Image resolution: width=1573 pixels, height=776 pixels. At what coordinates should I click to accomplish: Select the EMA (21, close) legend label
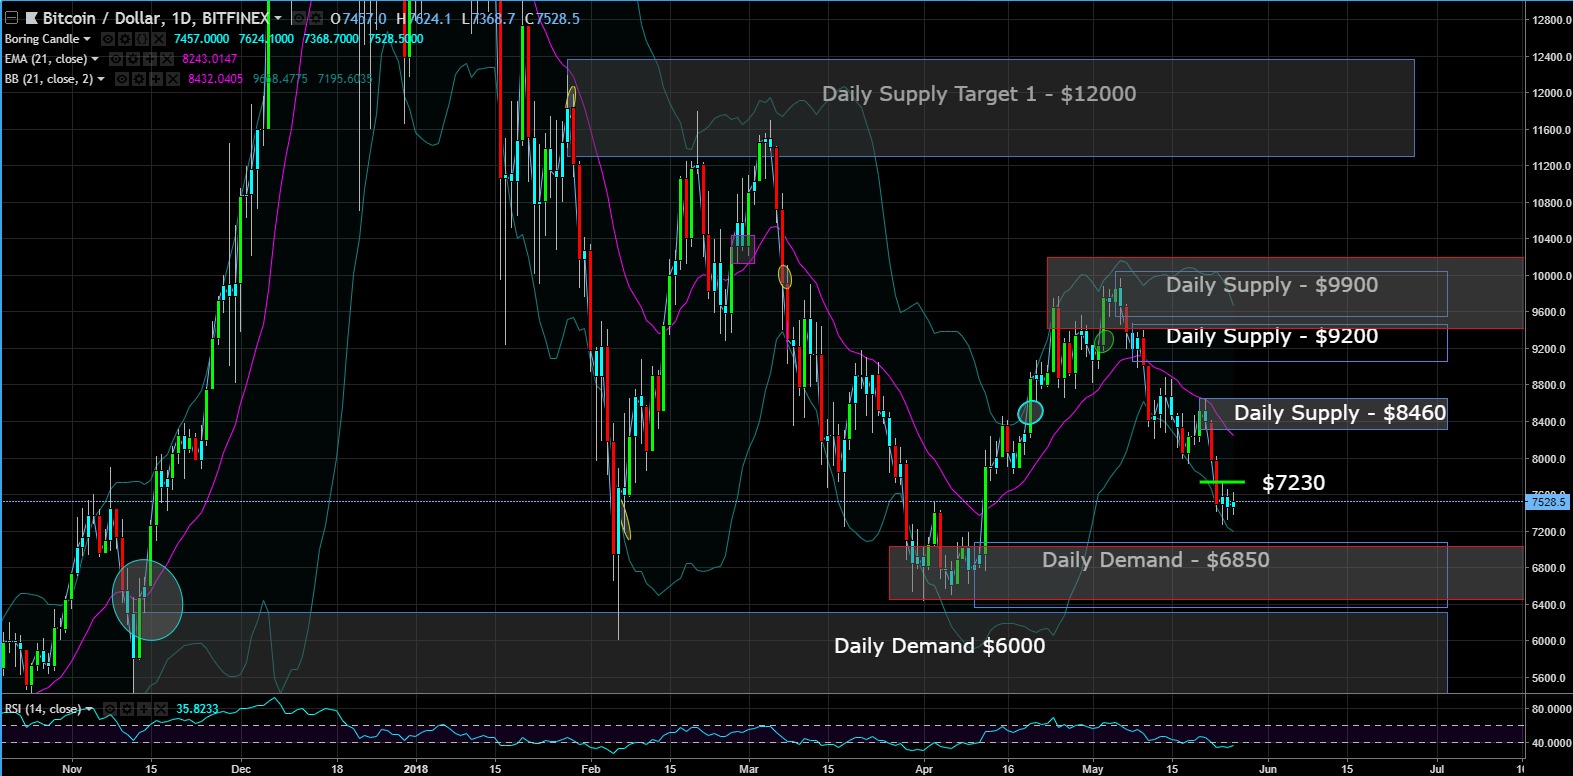point(46,59)
